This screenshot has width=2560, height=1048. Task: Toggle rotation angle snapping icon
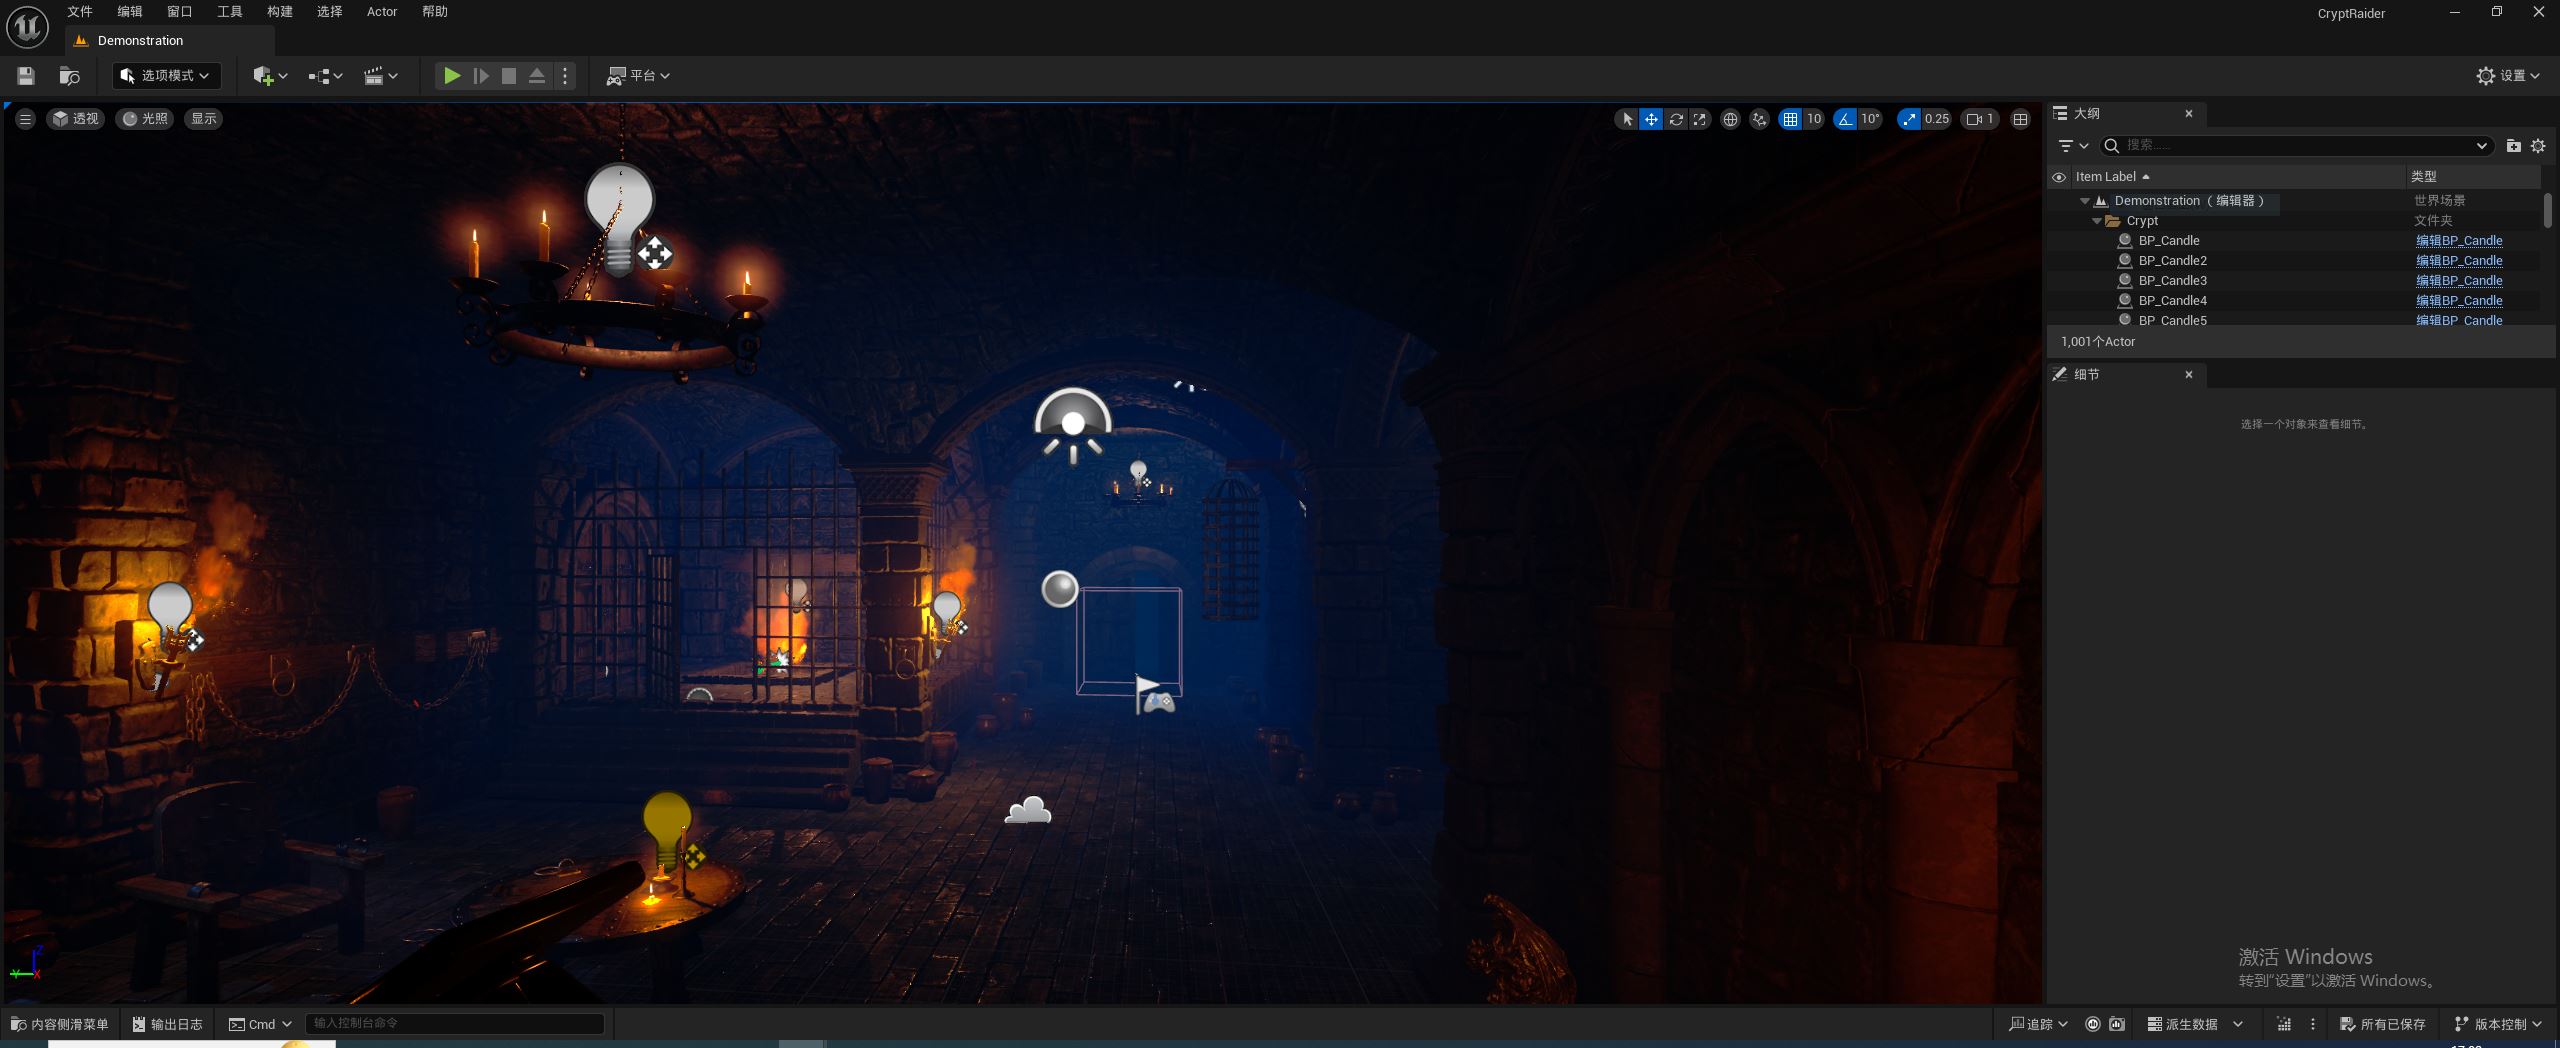coord(1845,119)
